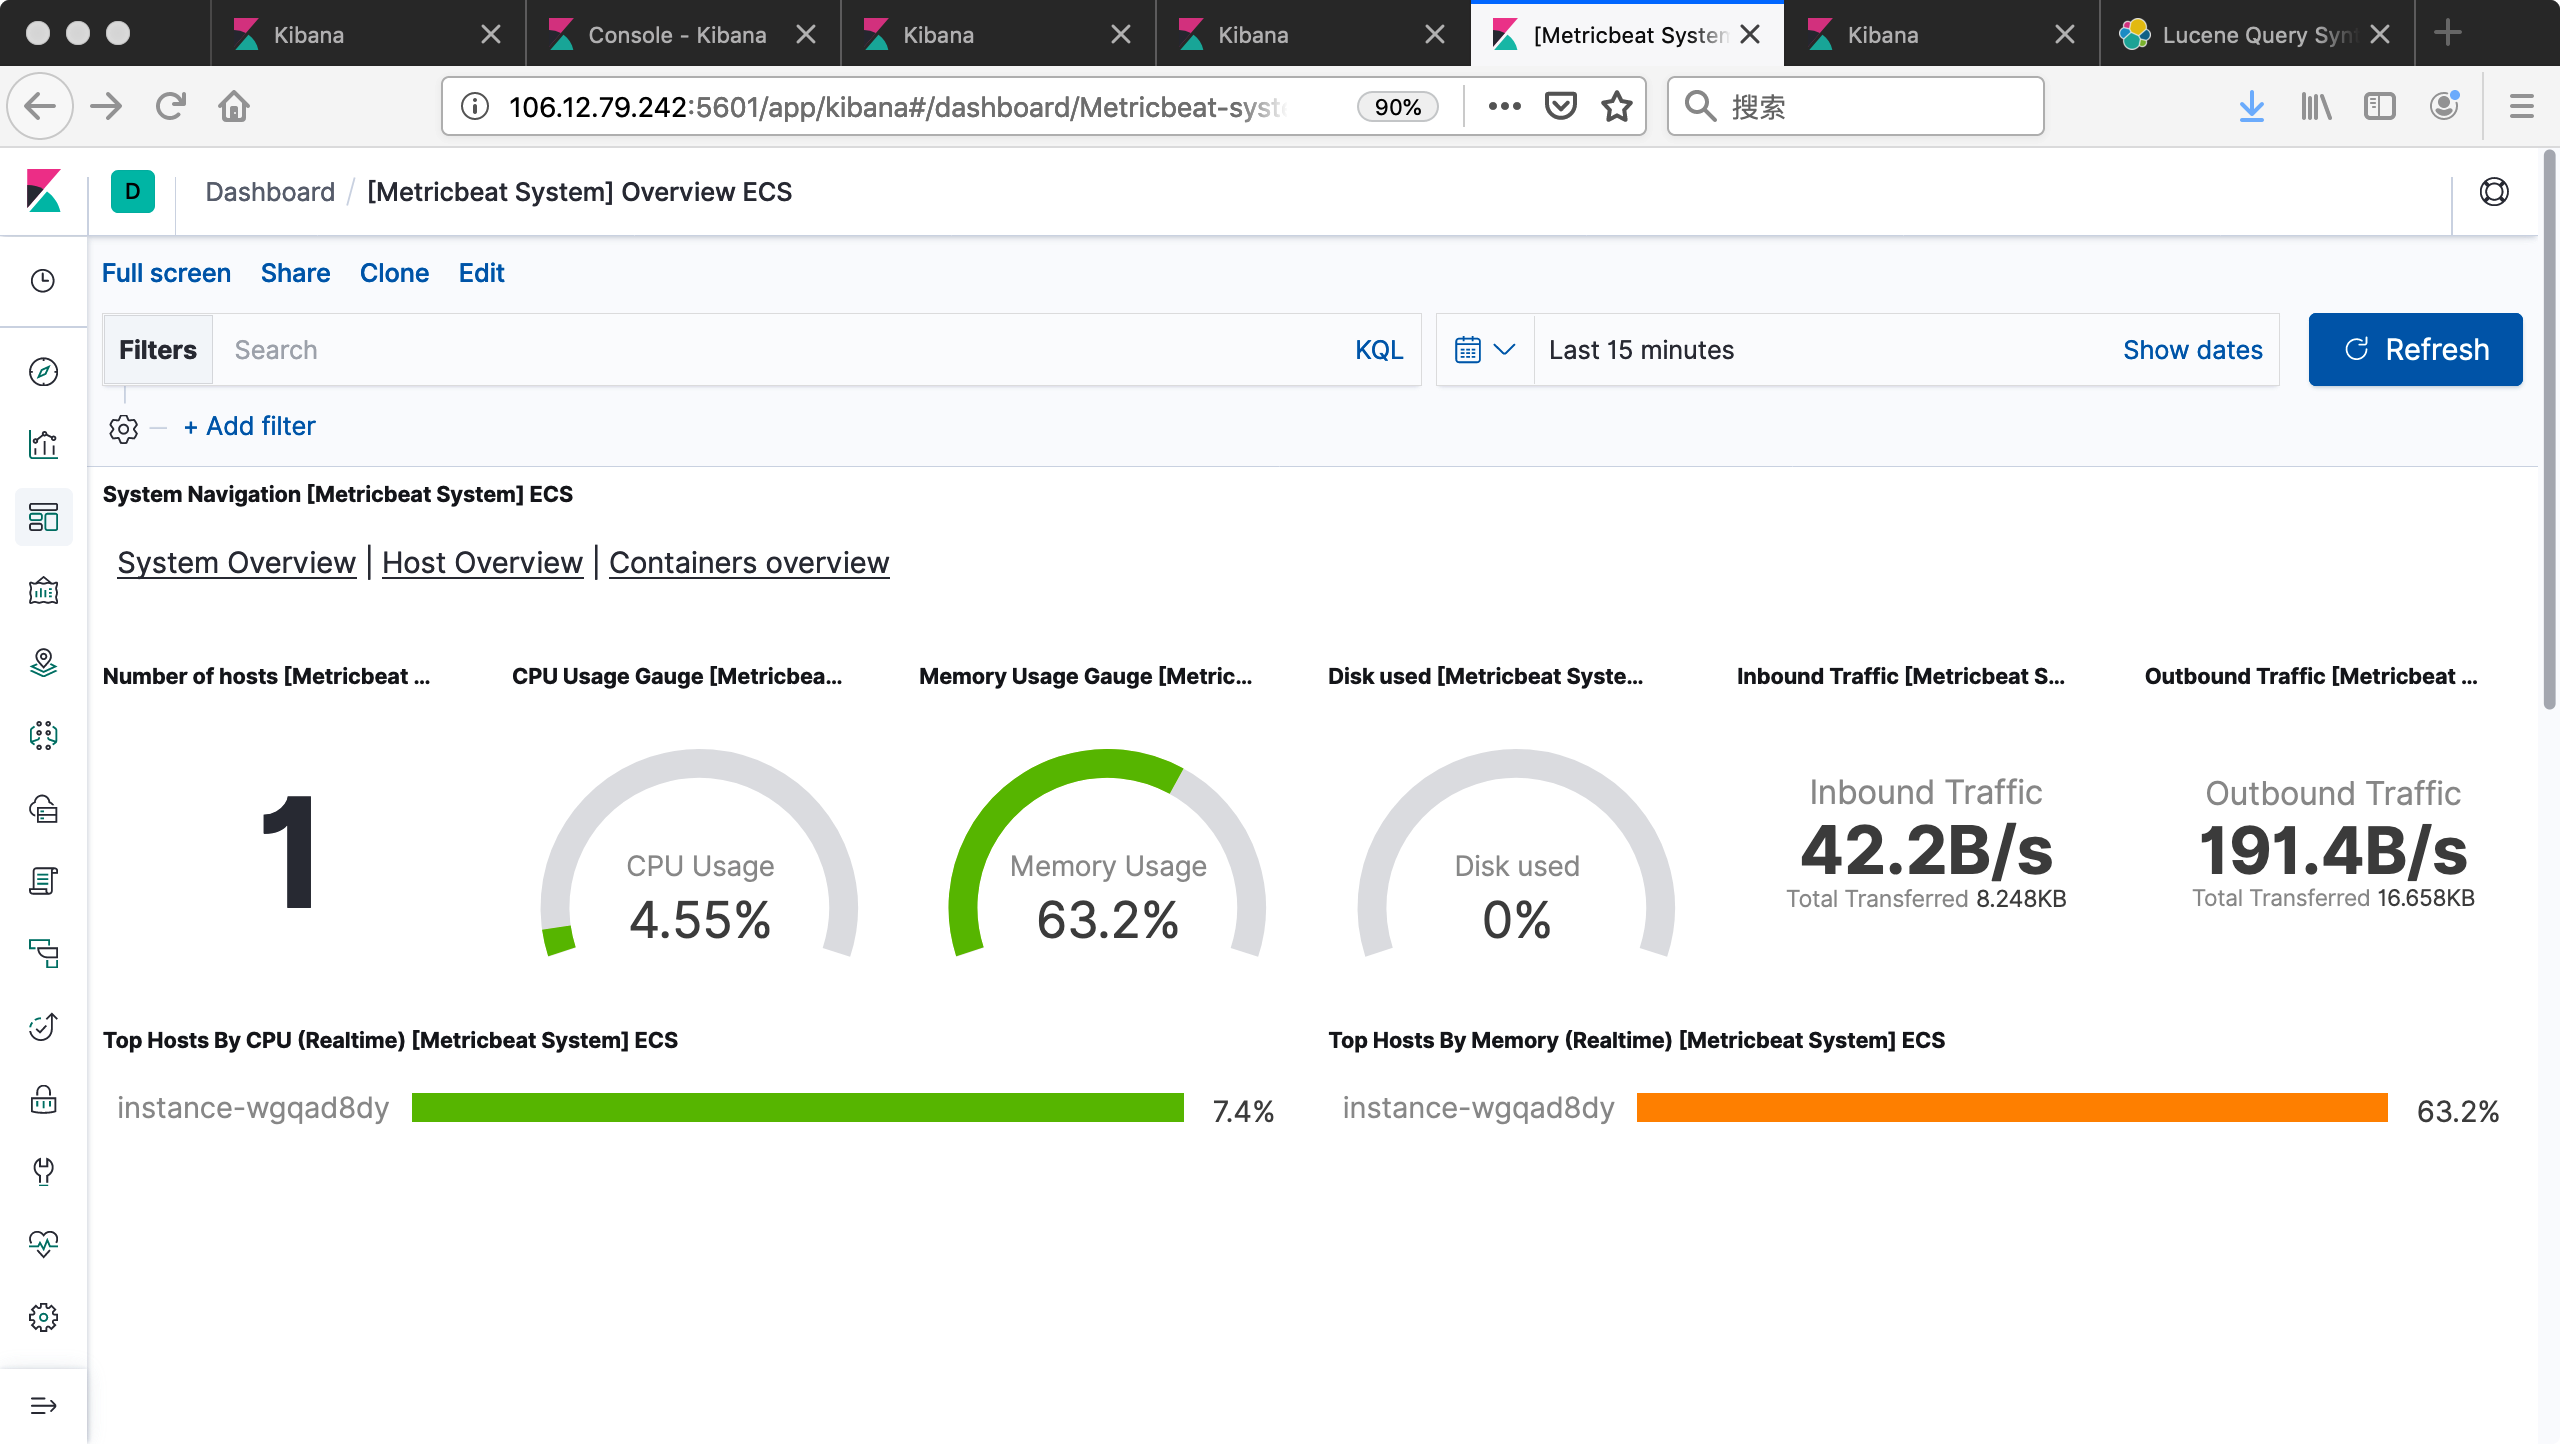This screenshot has height=1444, width=2560.
Task: Click the browser address bar URL
Action: [x=900, y=106]
